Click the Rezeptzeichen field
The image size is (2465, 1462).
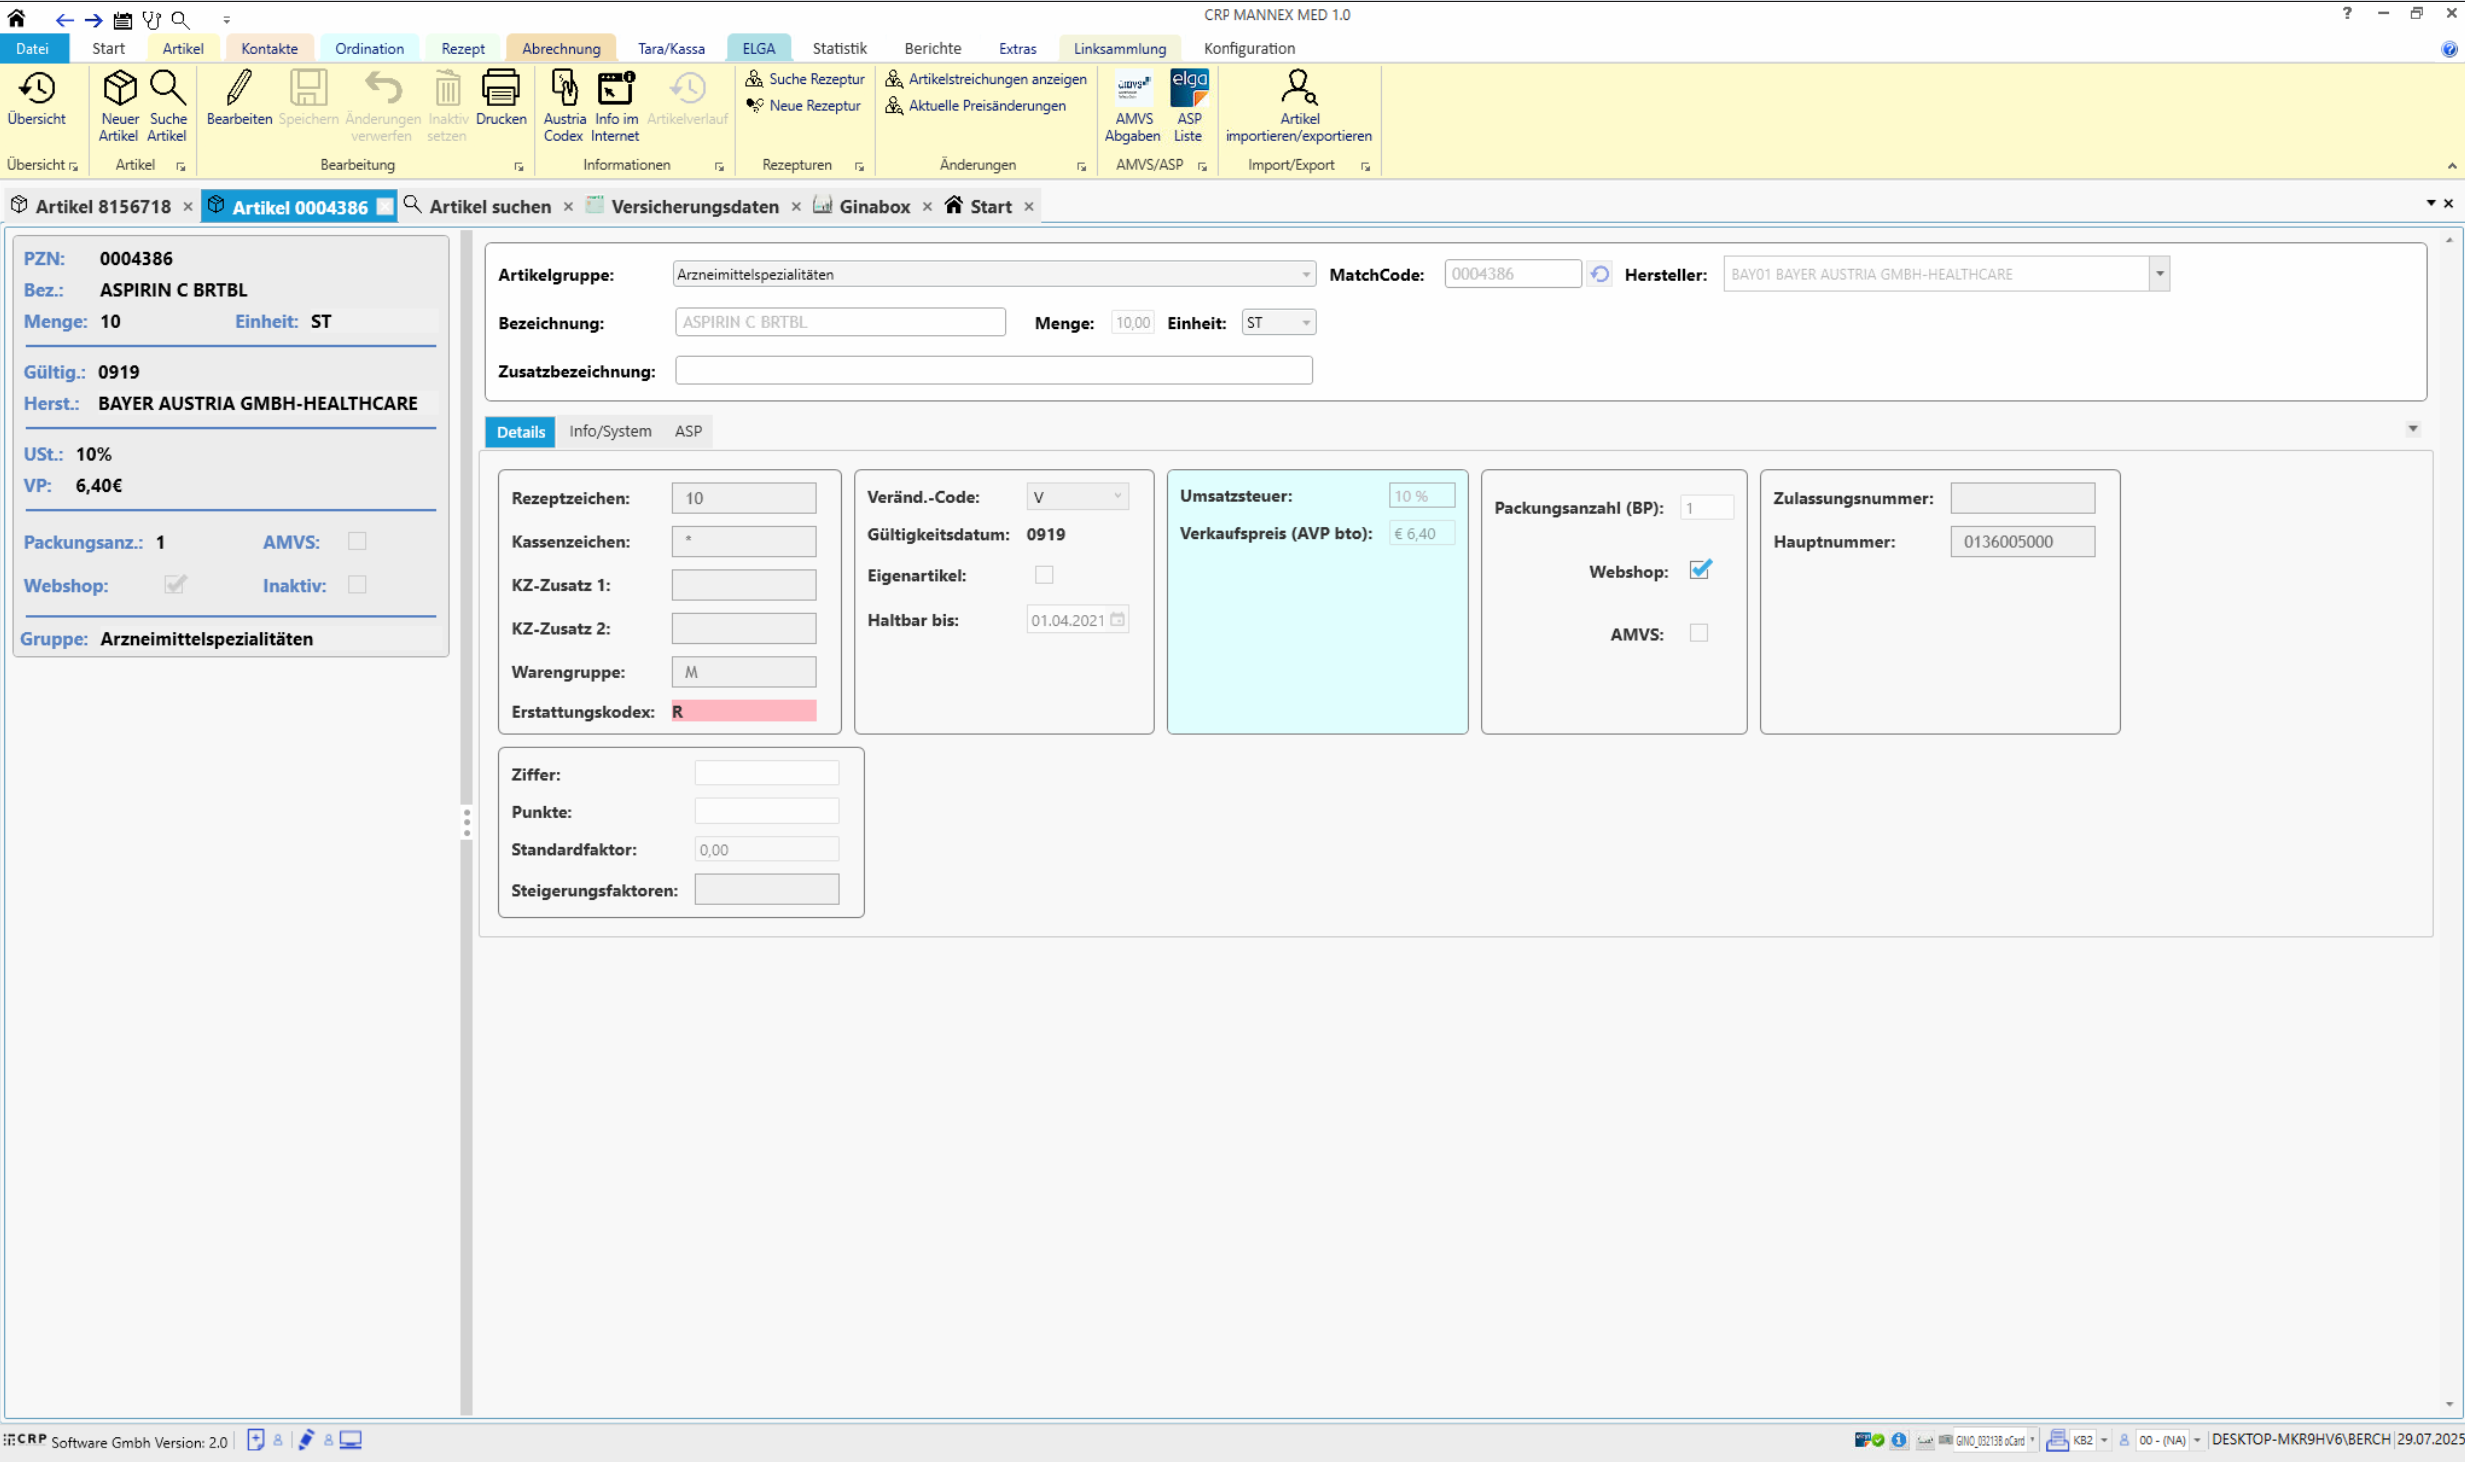(743, 498)
